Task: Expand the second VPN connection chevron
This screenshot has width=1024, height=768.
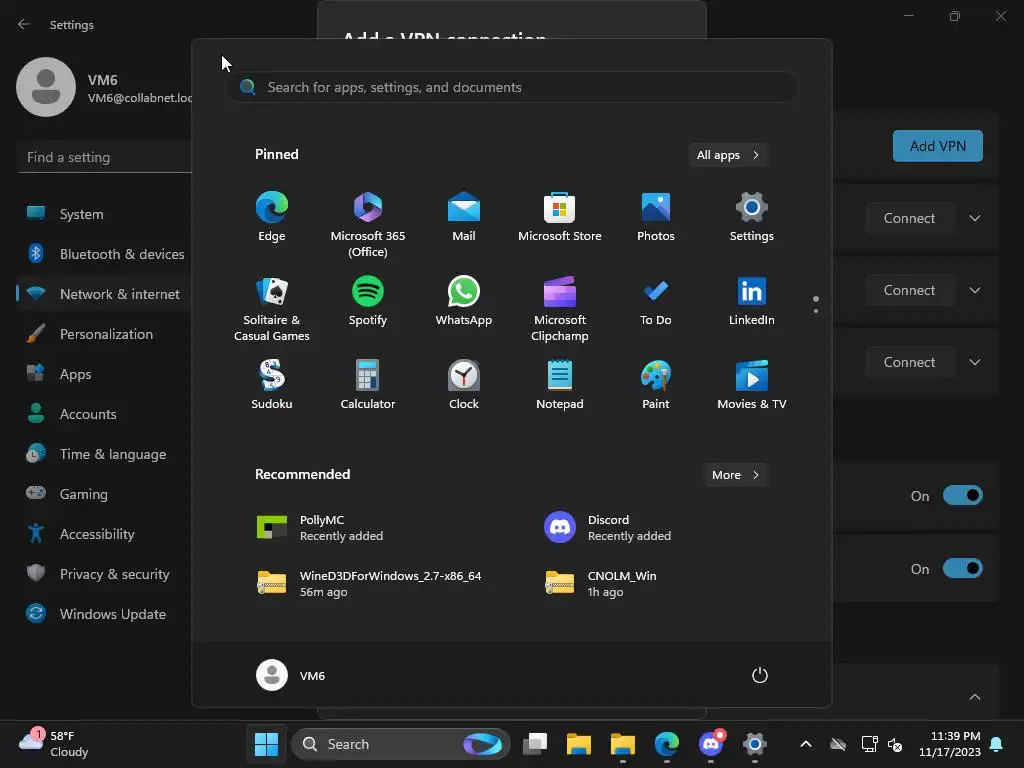Action: click(975, 290)
